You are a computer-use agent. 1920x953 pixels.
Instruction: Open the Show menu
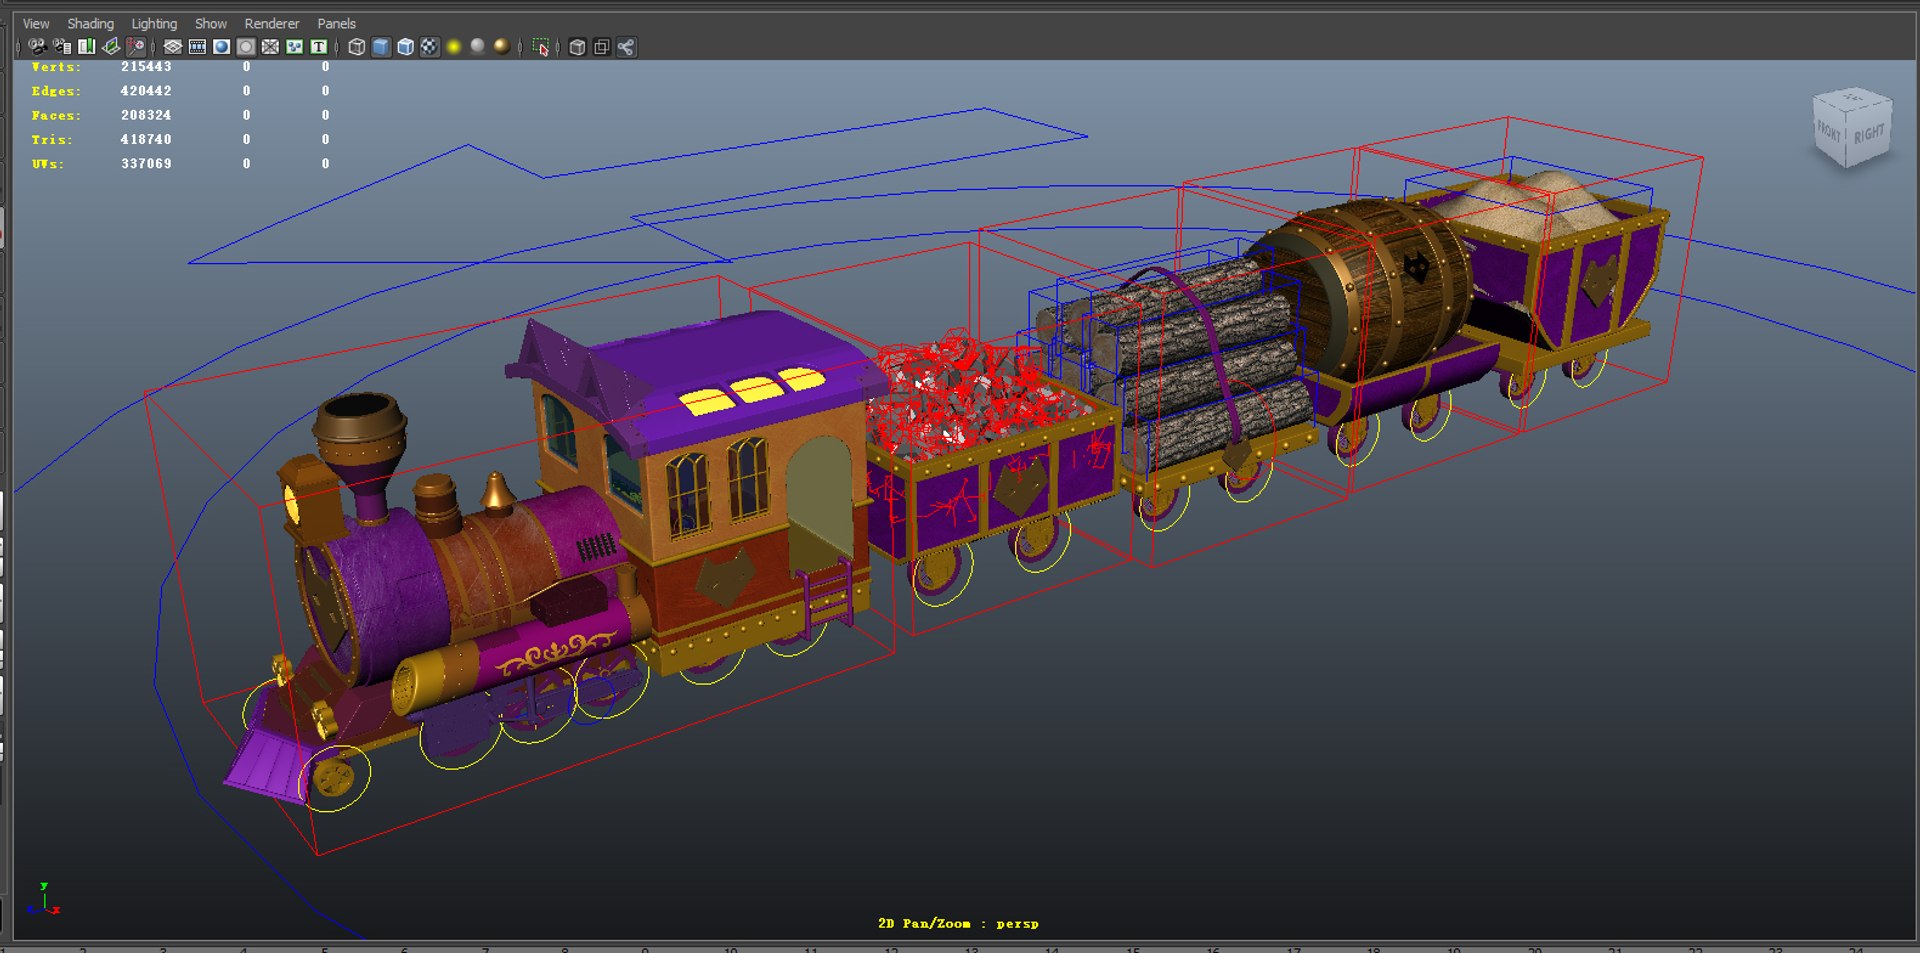(x=210, y=23)
